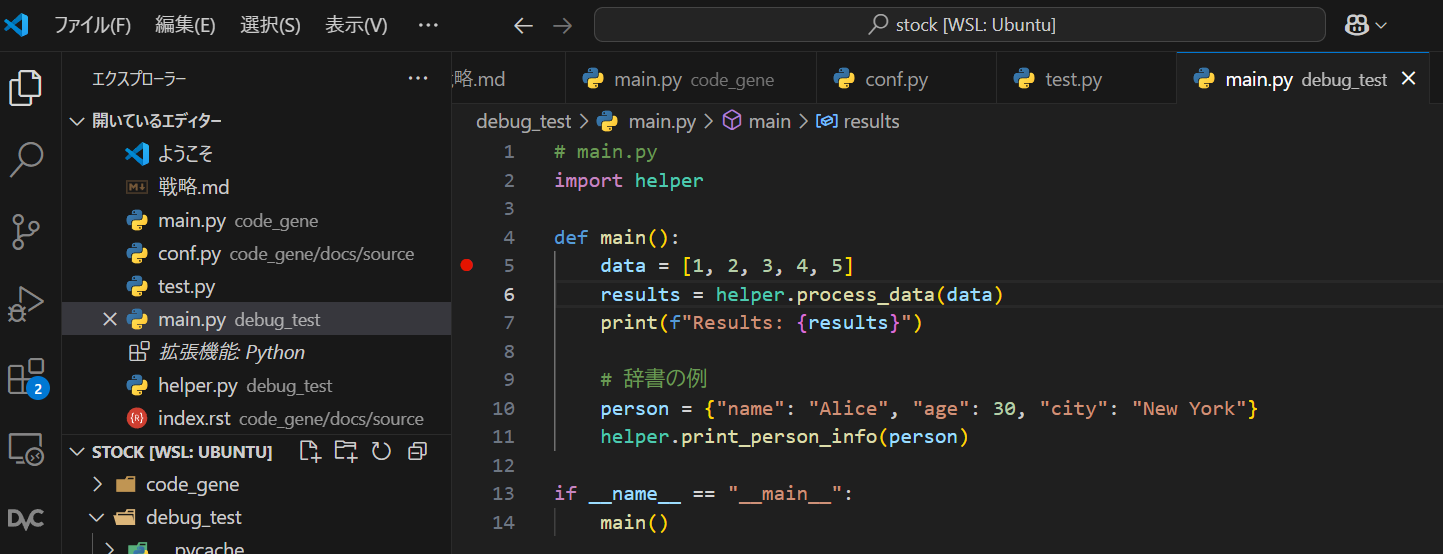The height and width of the screenshot is (554, 1443).
Task: Open 戦略.md in open editors
Action: (256, 187)
